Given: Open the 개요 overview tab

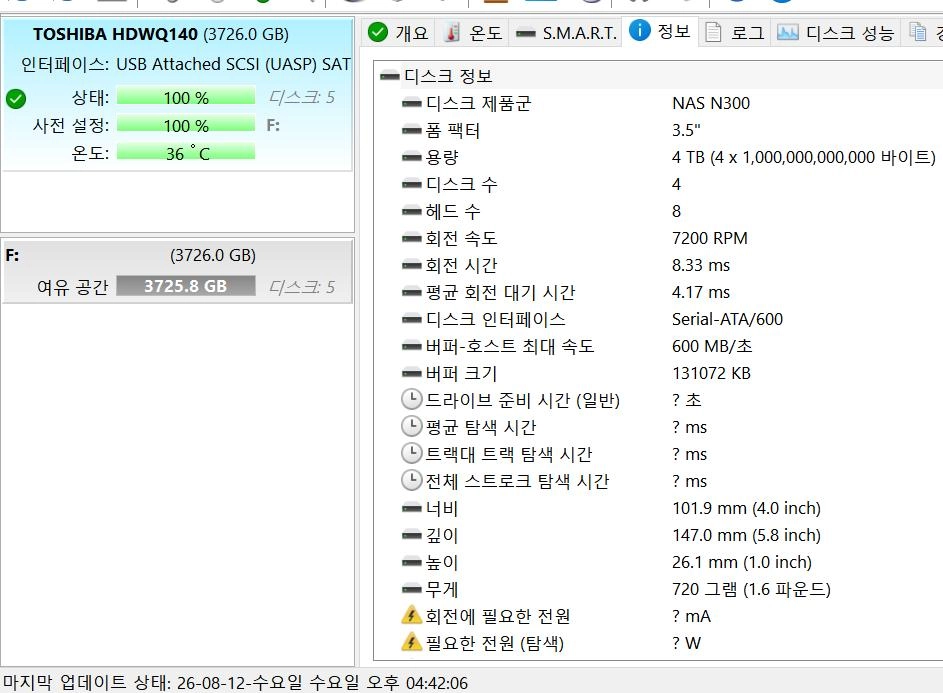Looking at the screenshot, I should coord(398,32).
